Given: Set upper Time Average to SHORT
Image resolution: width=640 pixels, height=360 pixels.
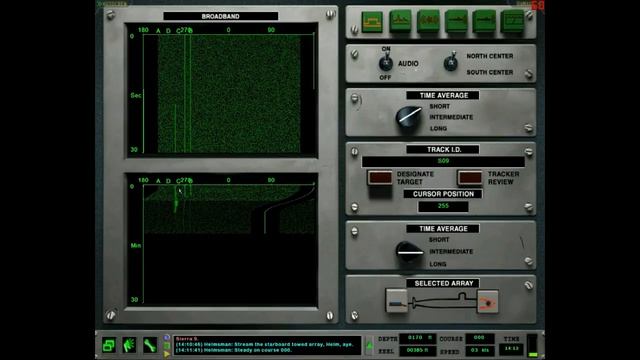Looking at the screenshot, I should (440, 106).
